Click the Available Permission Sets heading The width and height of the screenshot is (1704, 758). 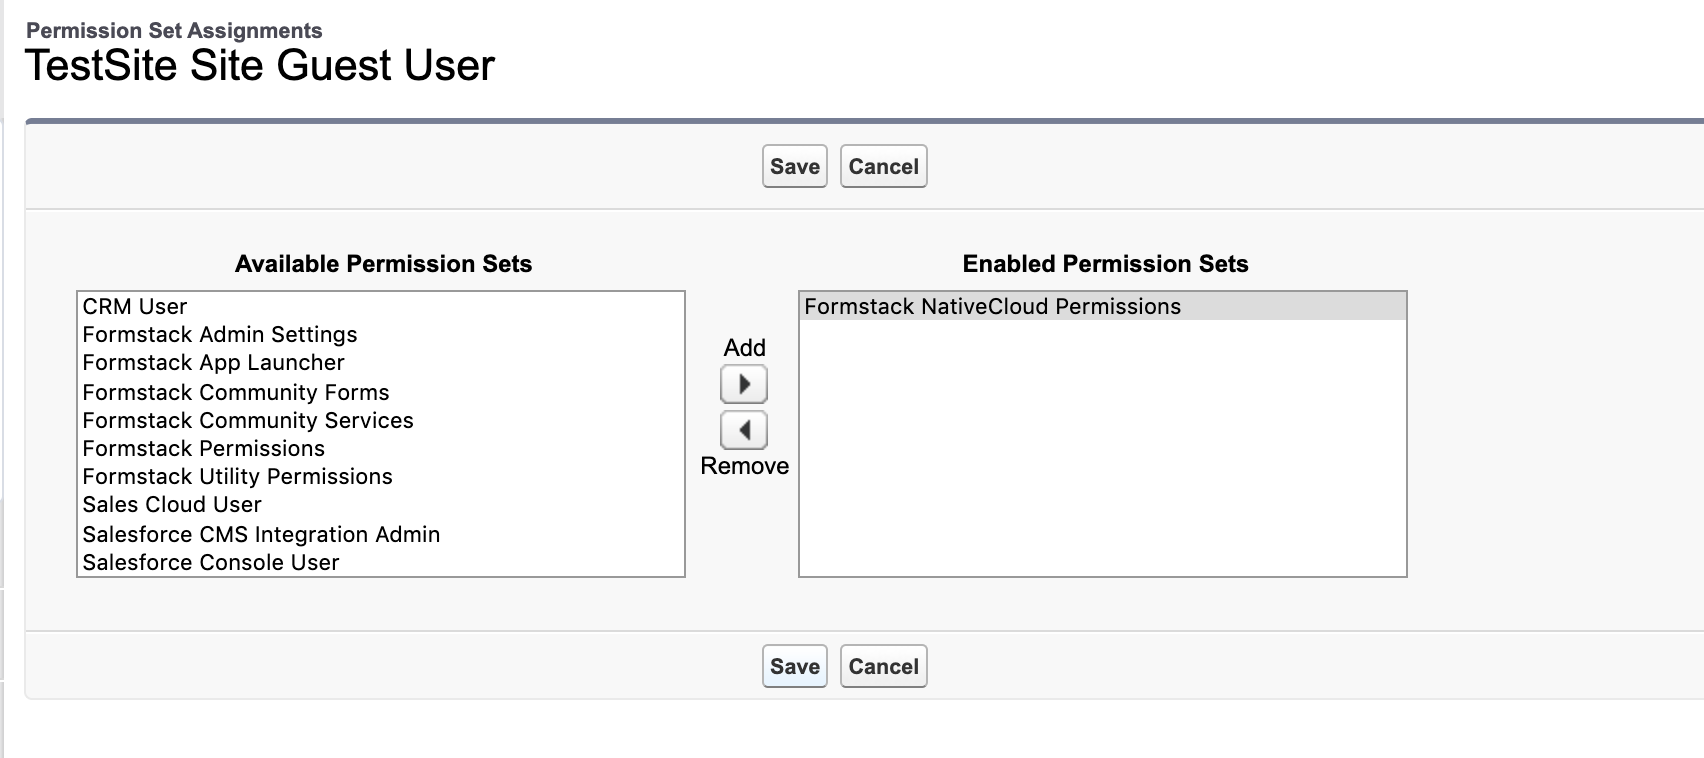[x=383, y=264]
